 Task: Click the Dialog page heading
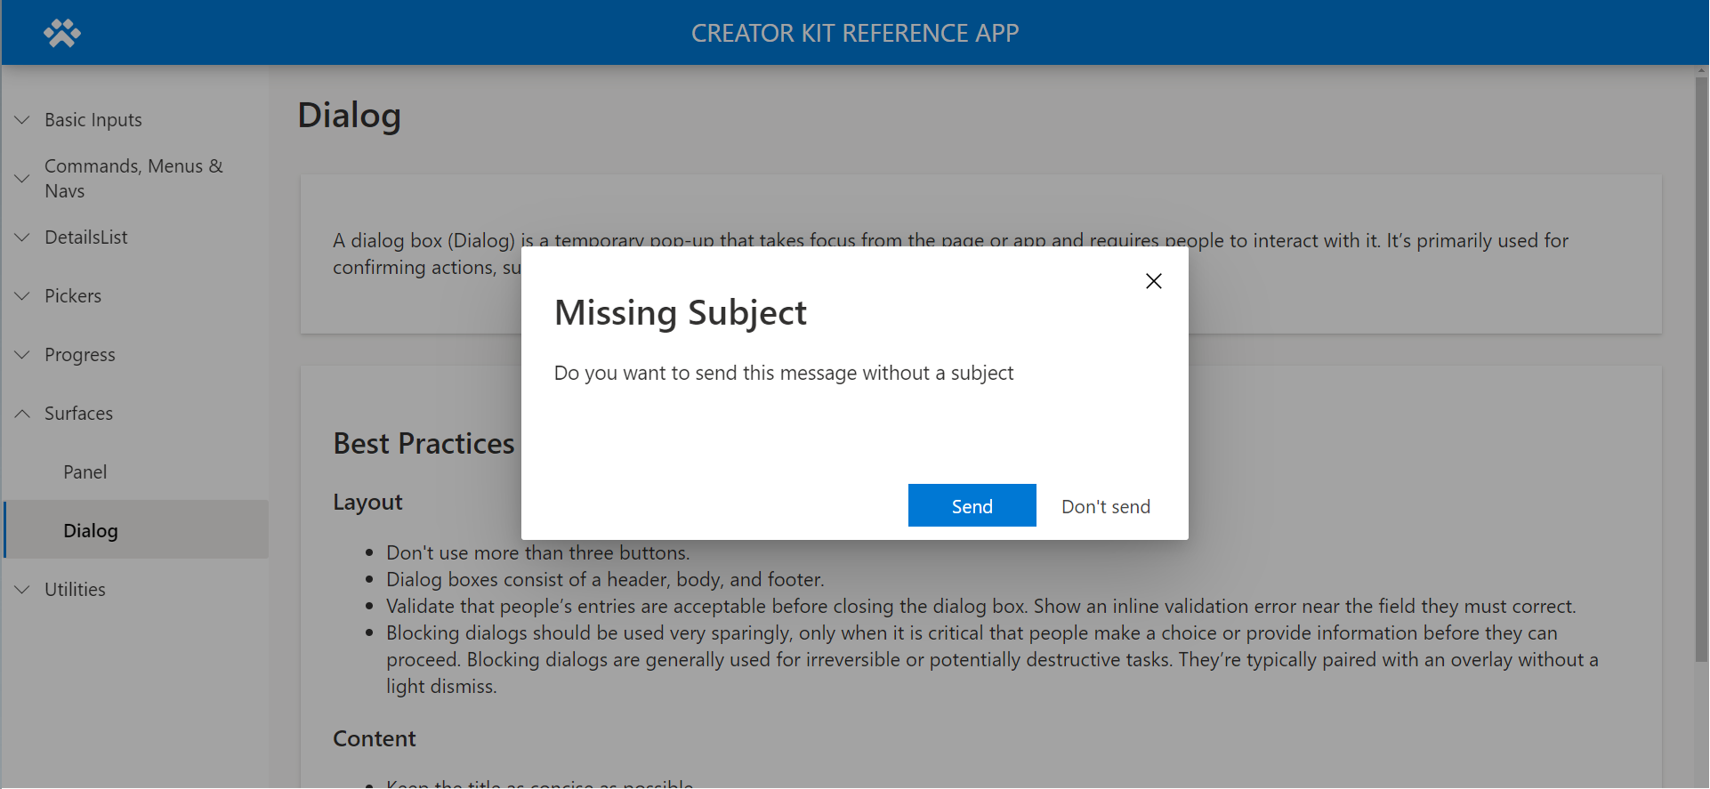tap(349, 115)
